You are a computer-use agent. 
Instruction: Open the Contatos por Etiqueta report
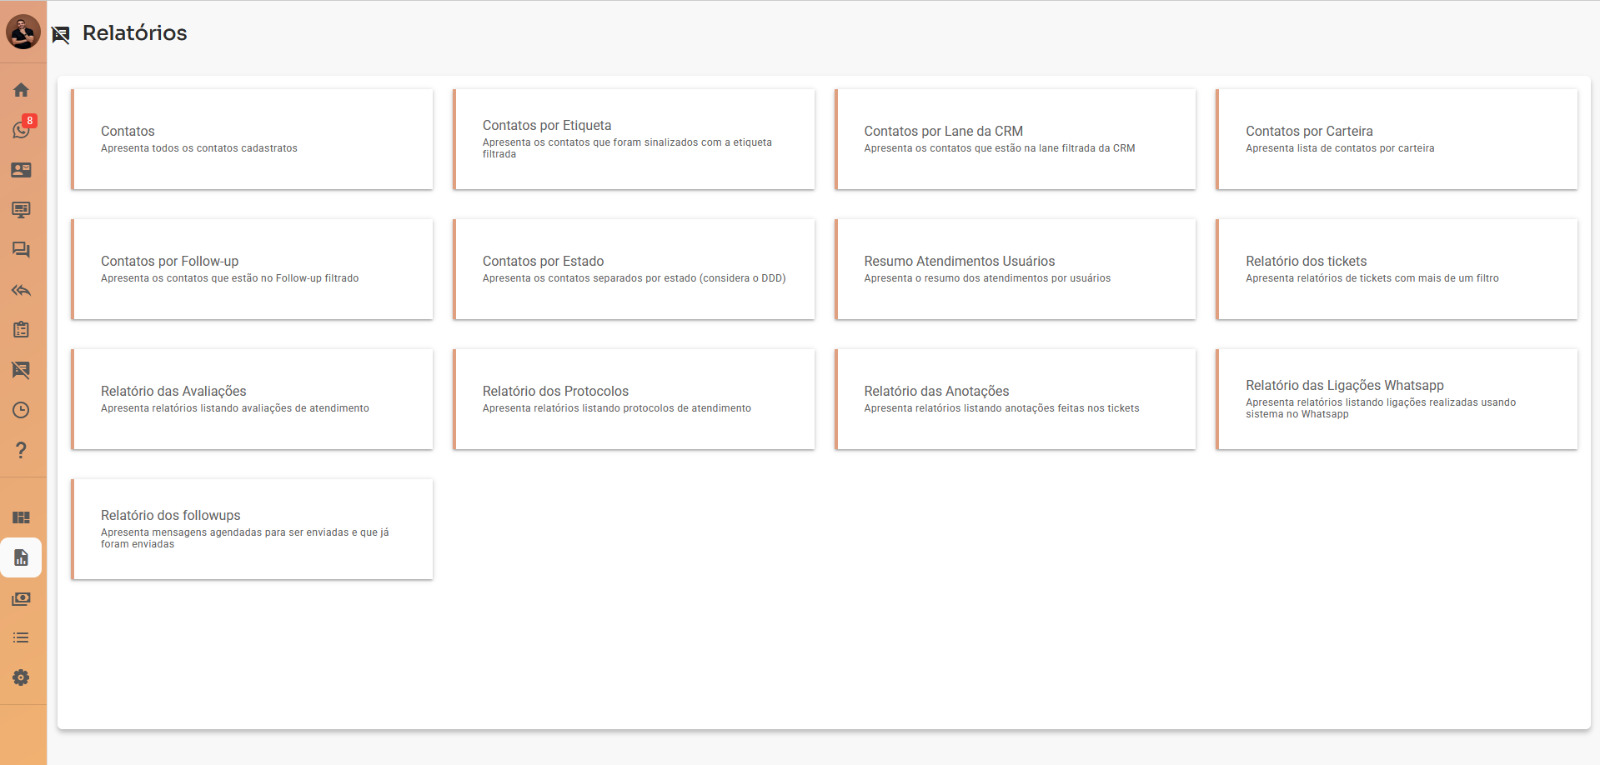click(634, 139)
